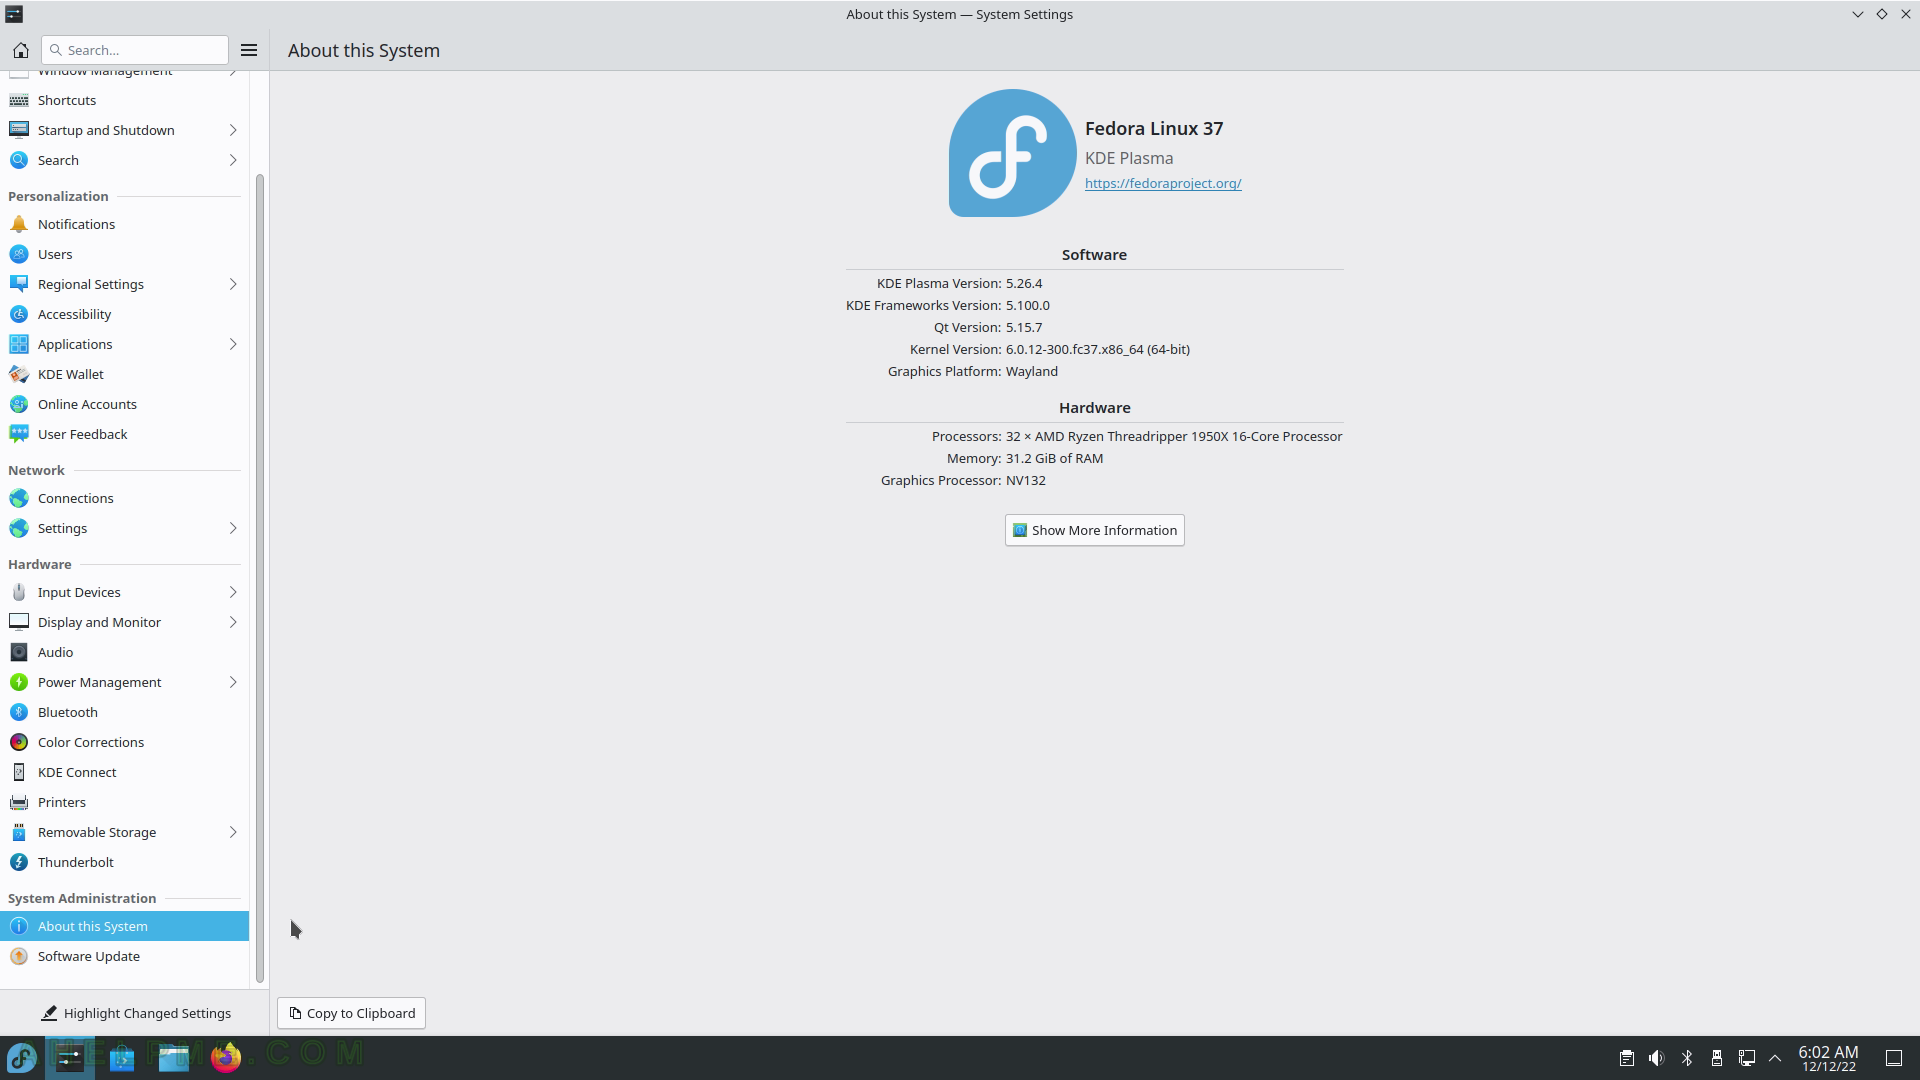Focus the settings Search field

pyautogui.click(x=135, y=50)
